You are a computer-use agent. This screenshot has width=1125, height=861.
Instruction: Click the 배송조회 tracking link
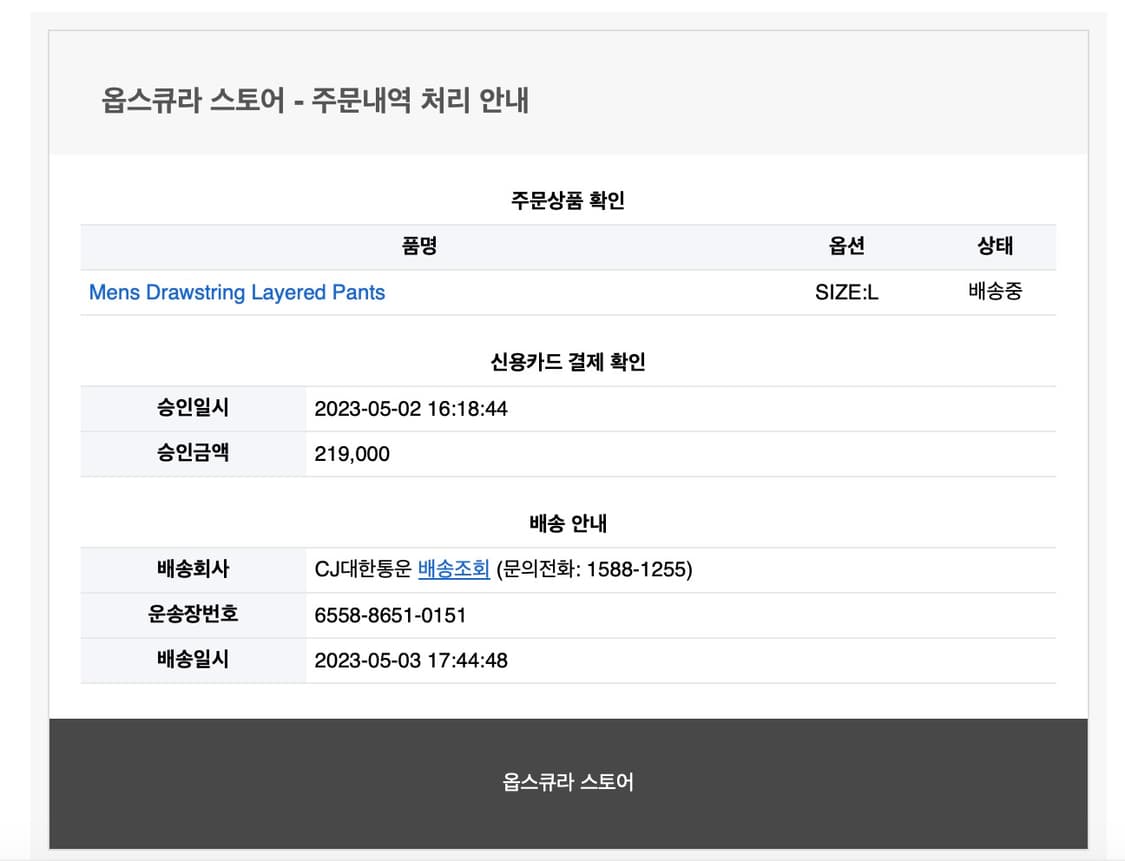click(x=453, y=569)
